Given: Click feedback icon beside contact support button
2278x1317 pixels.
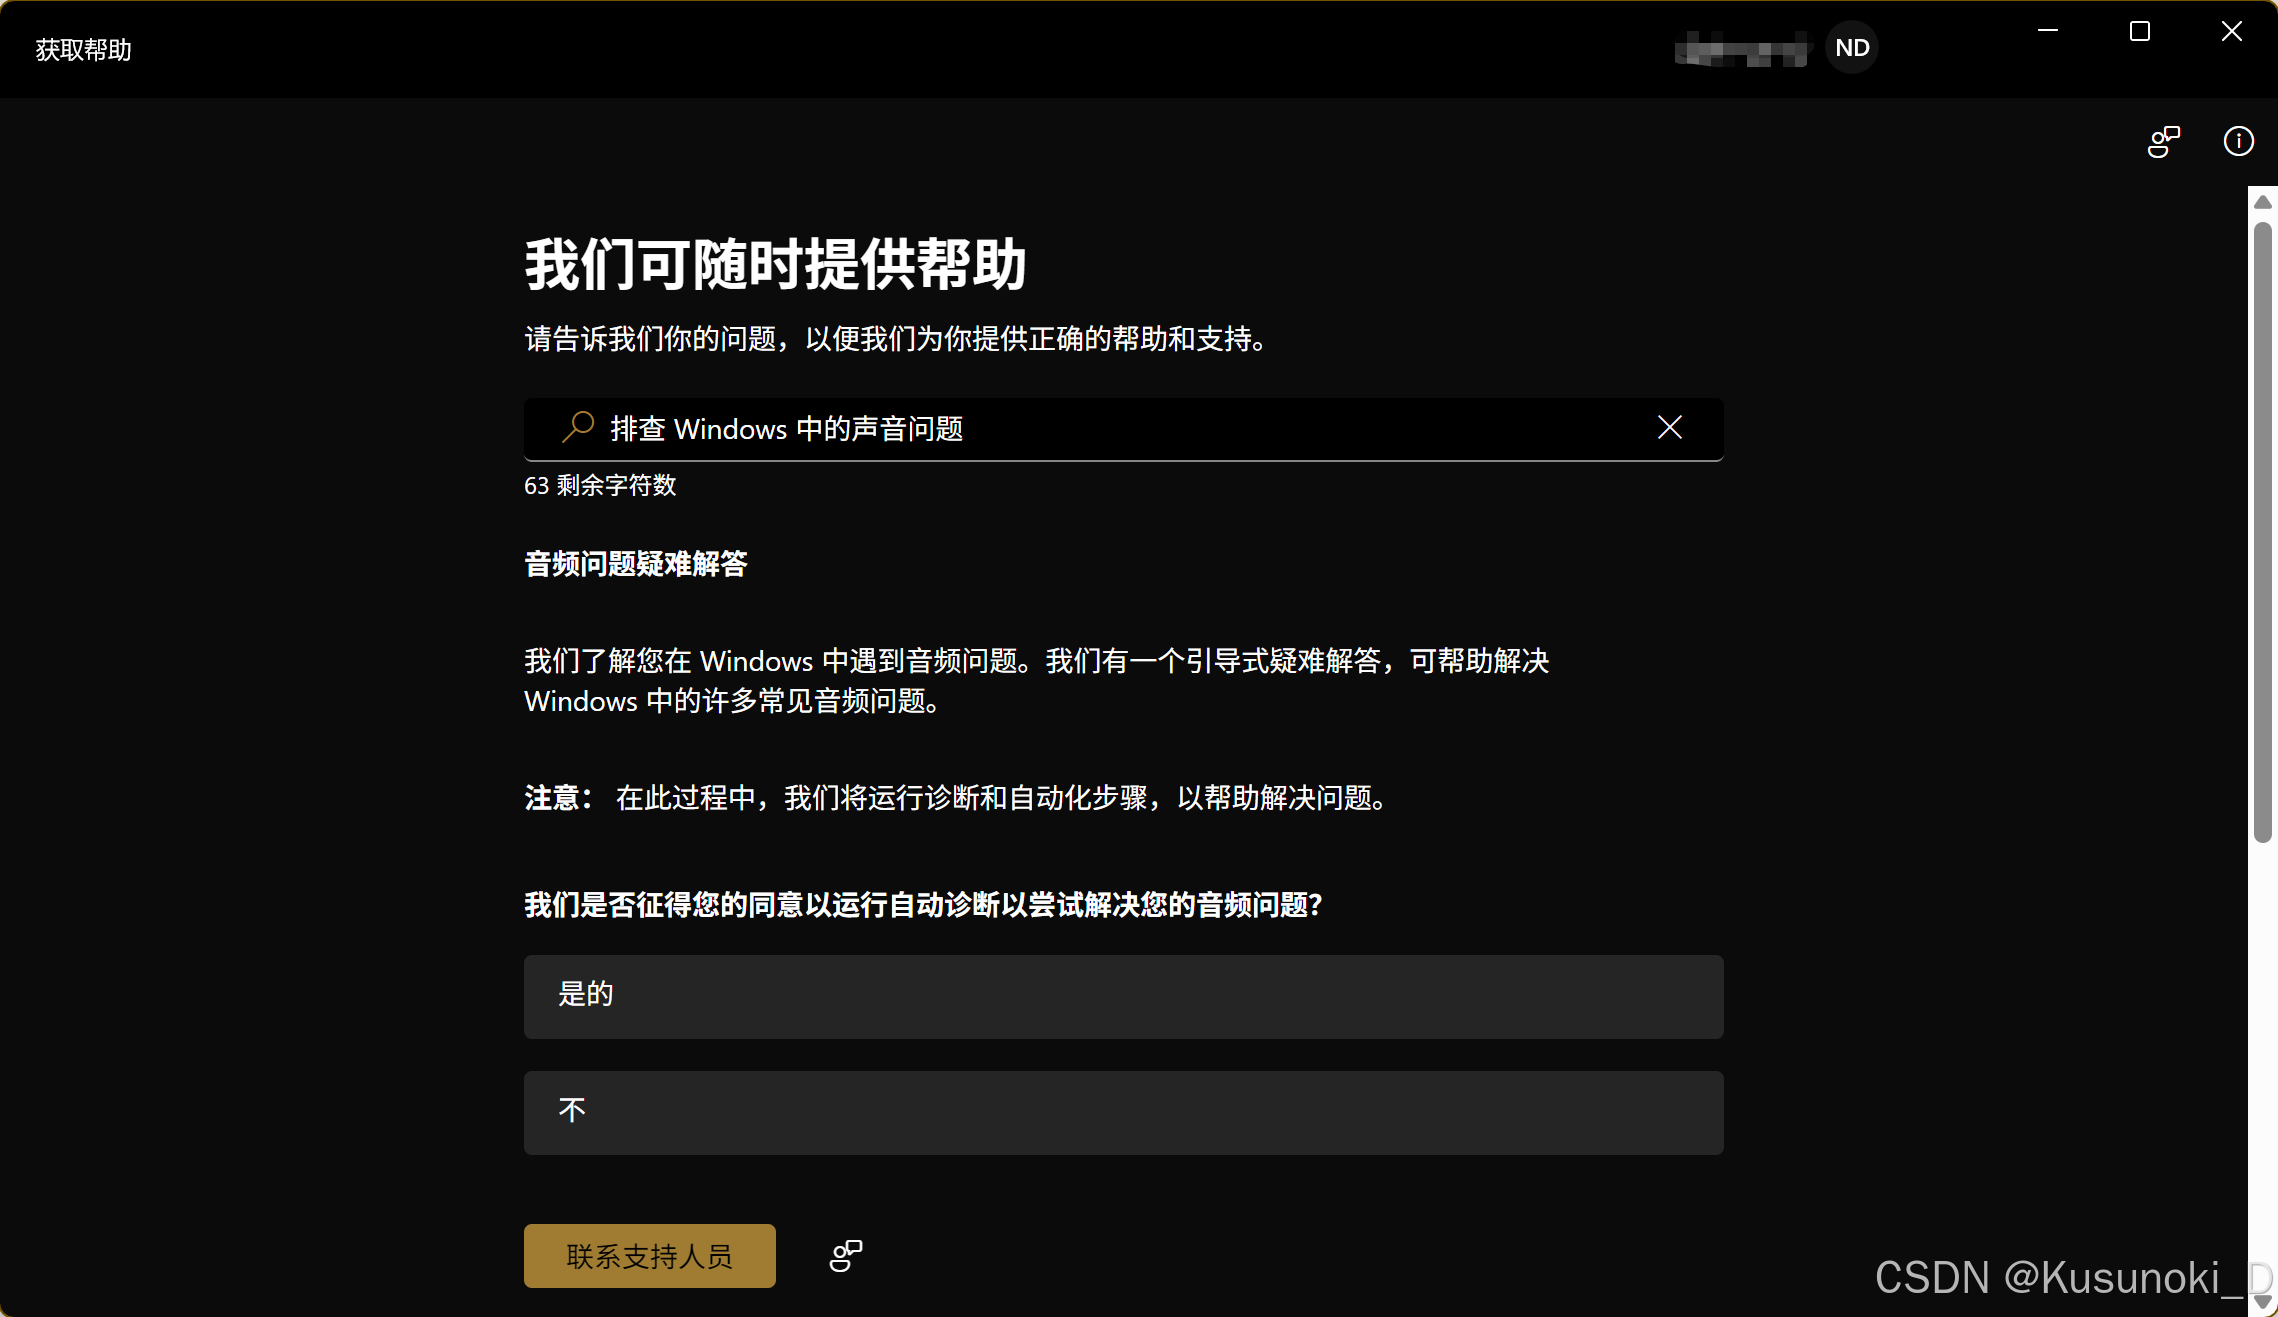Looking at the screenshot, I should pos(846,1256).
